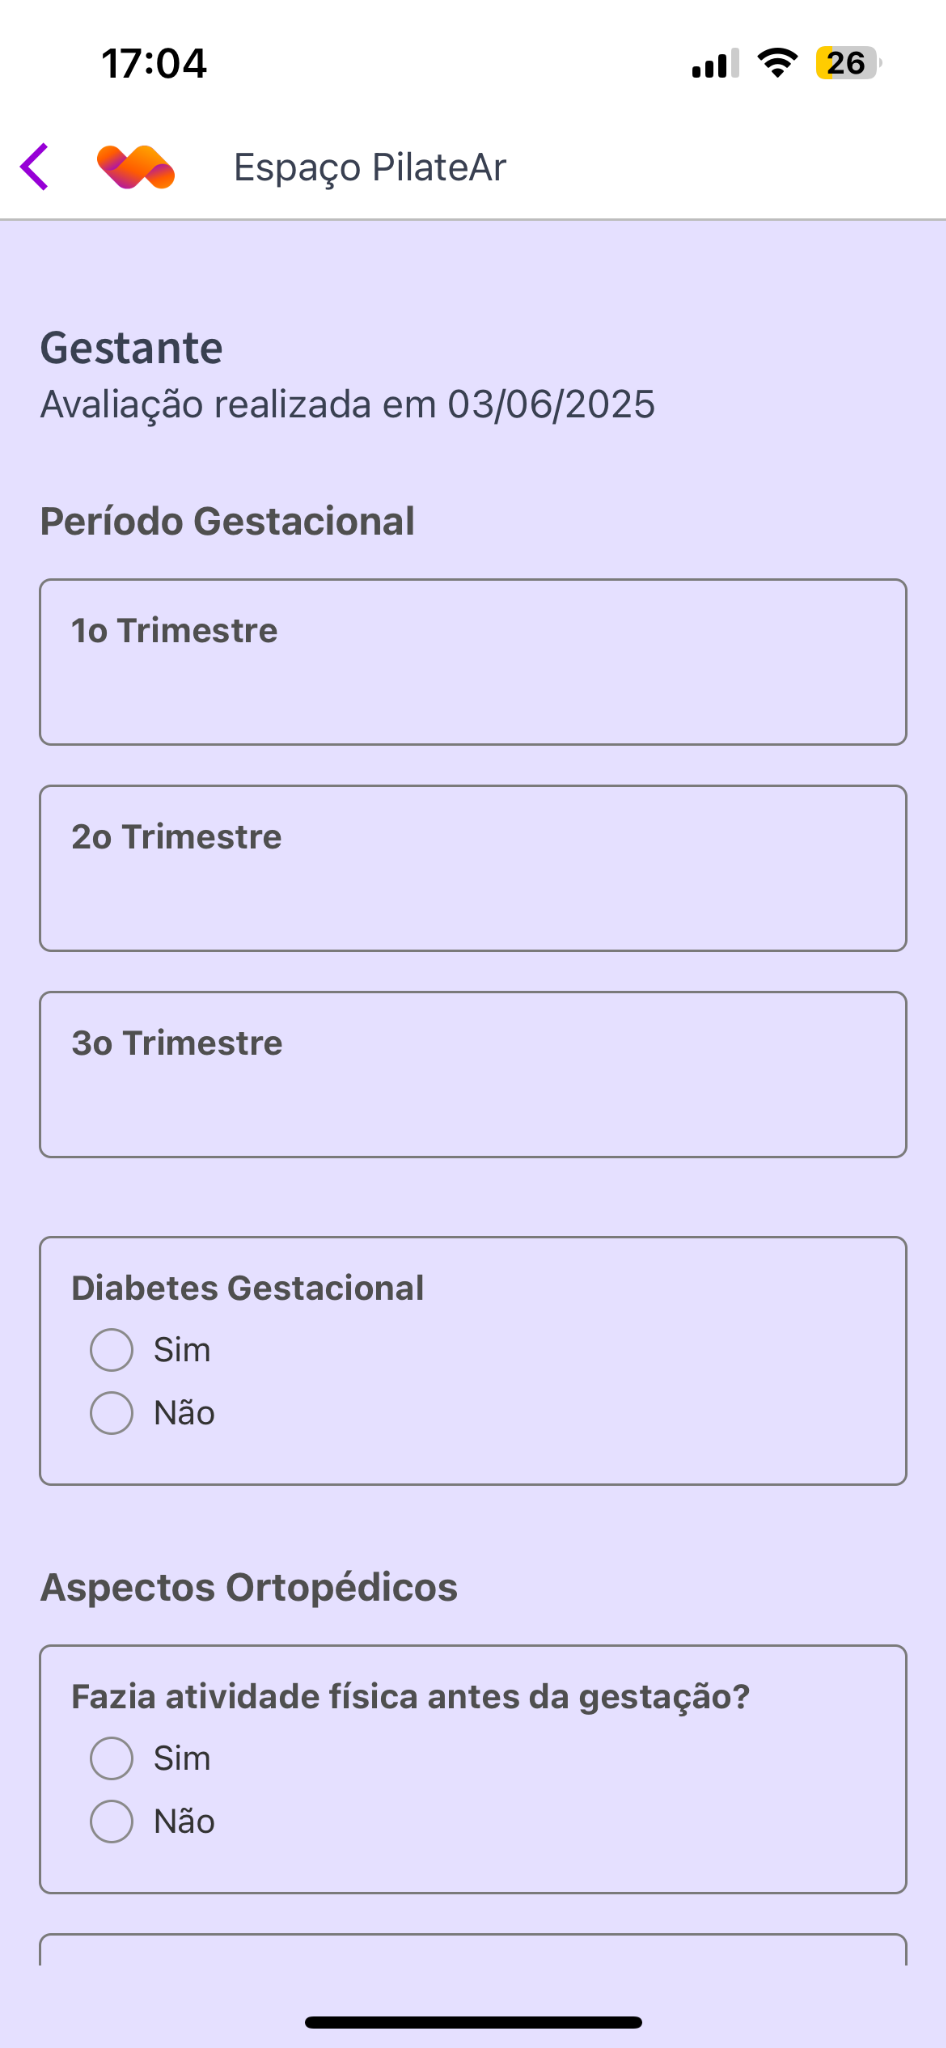The width and height of the screenshot is (946, 2048).
Task: Tap the Avaliação realizada em 03/06/2025 text
Action: pyautogui.click(x=347, y=405)
